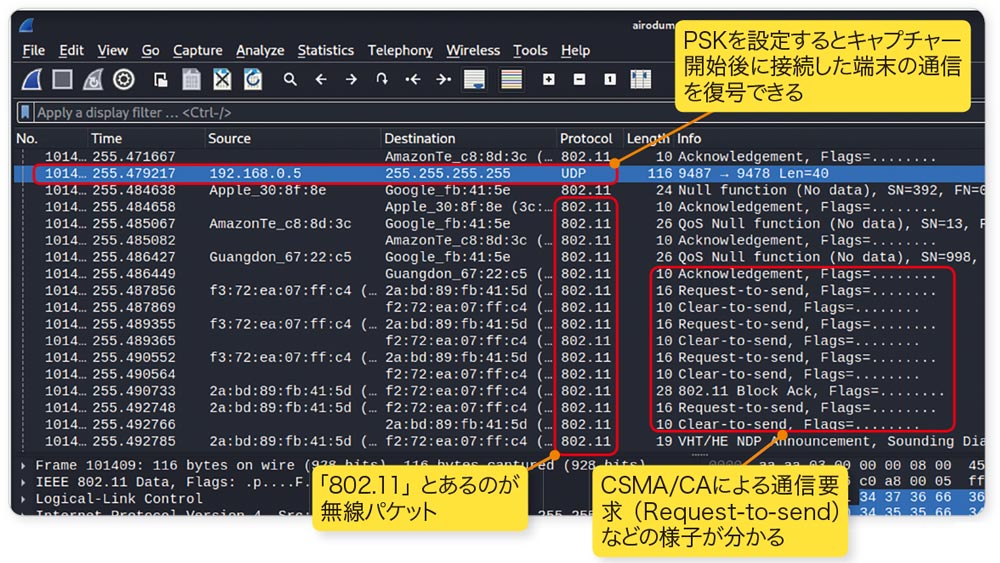
Task: Restart the current capture
Action: (93, 80)
